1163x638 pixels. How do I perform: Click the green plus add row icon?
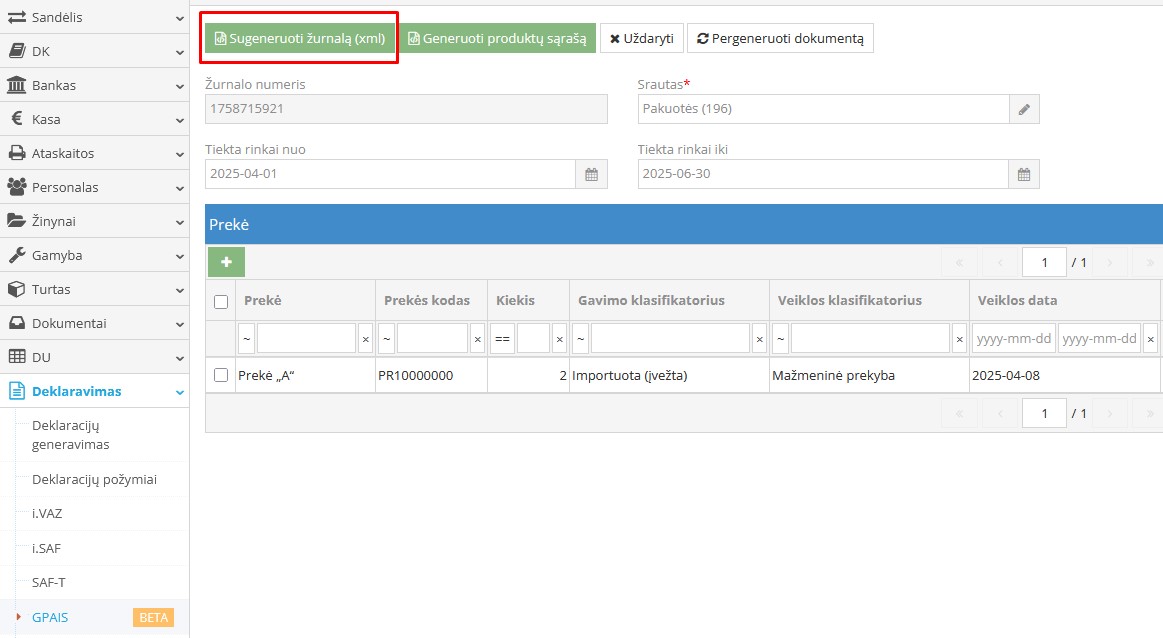tap(226, 262)
